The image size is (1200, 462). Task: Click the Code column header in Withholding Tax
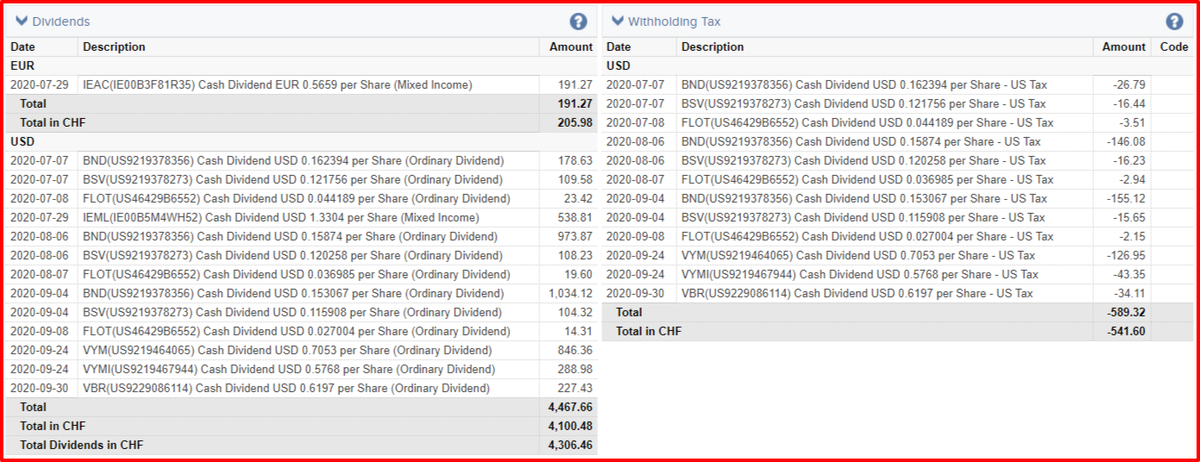(1174, 47)
